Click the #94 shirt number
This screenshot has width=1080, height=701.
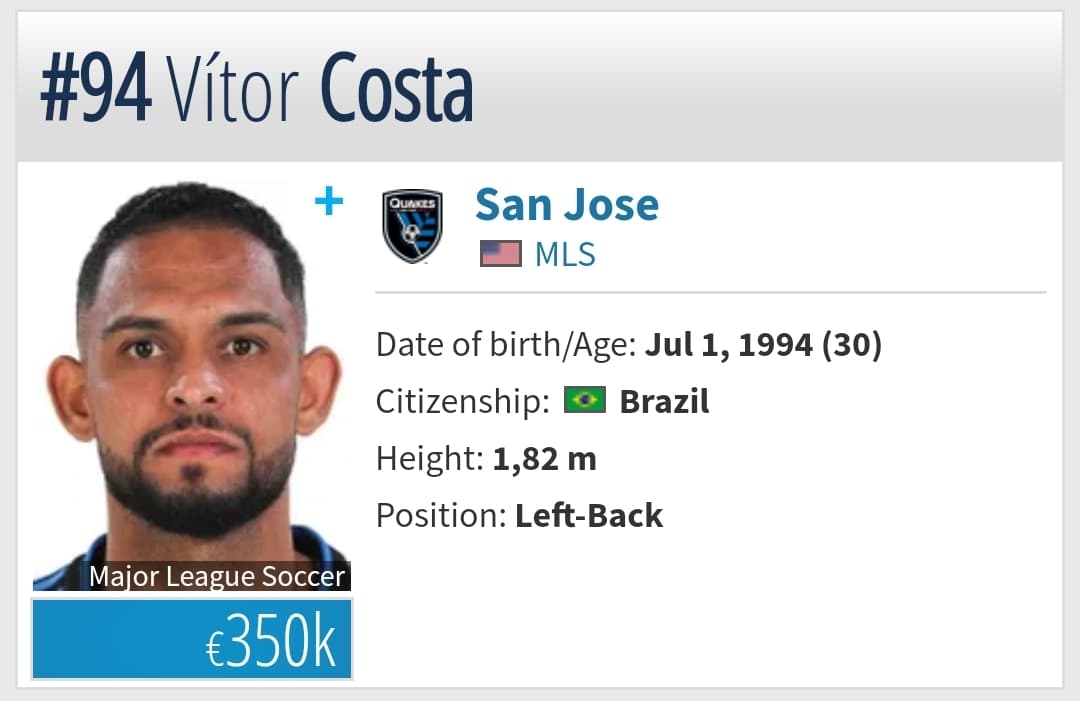pos(96,88)
